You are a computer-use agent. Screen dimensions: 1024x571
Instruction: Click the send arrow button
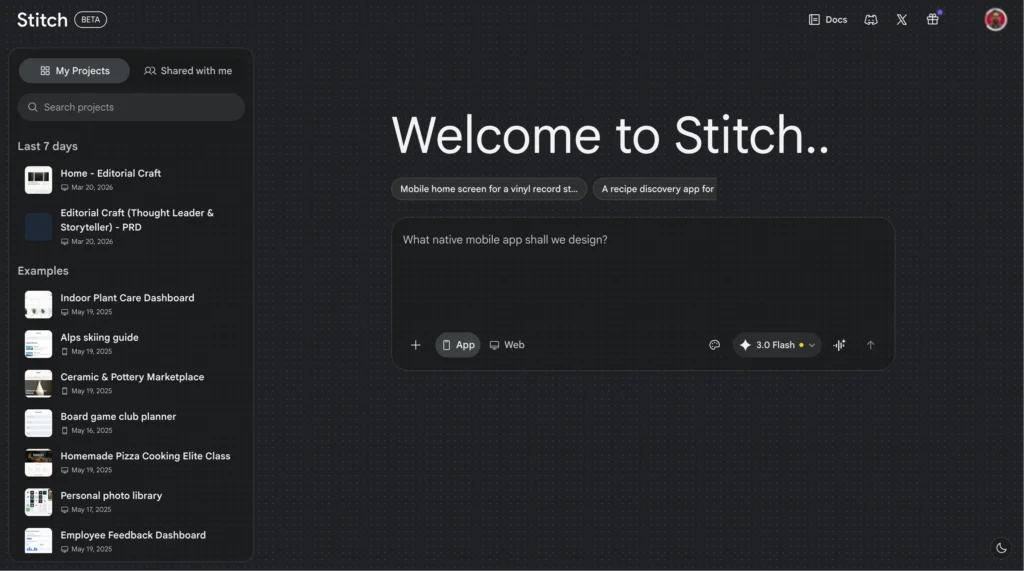click(x=871, y=345)
